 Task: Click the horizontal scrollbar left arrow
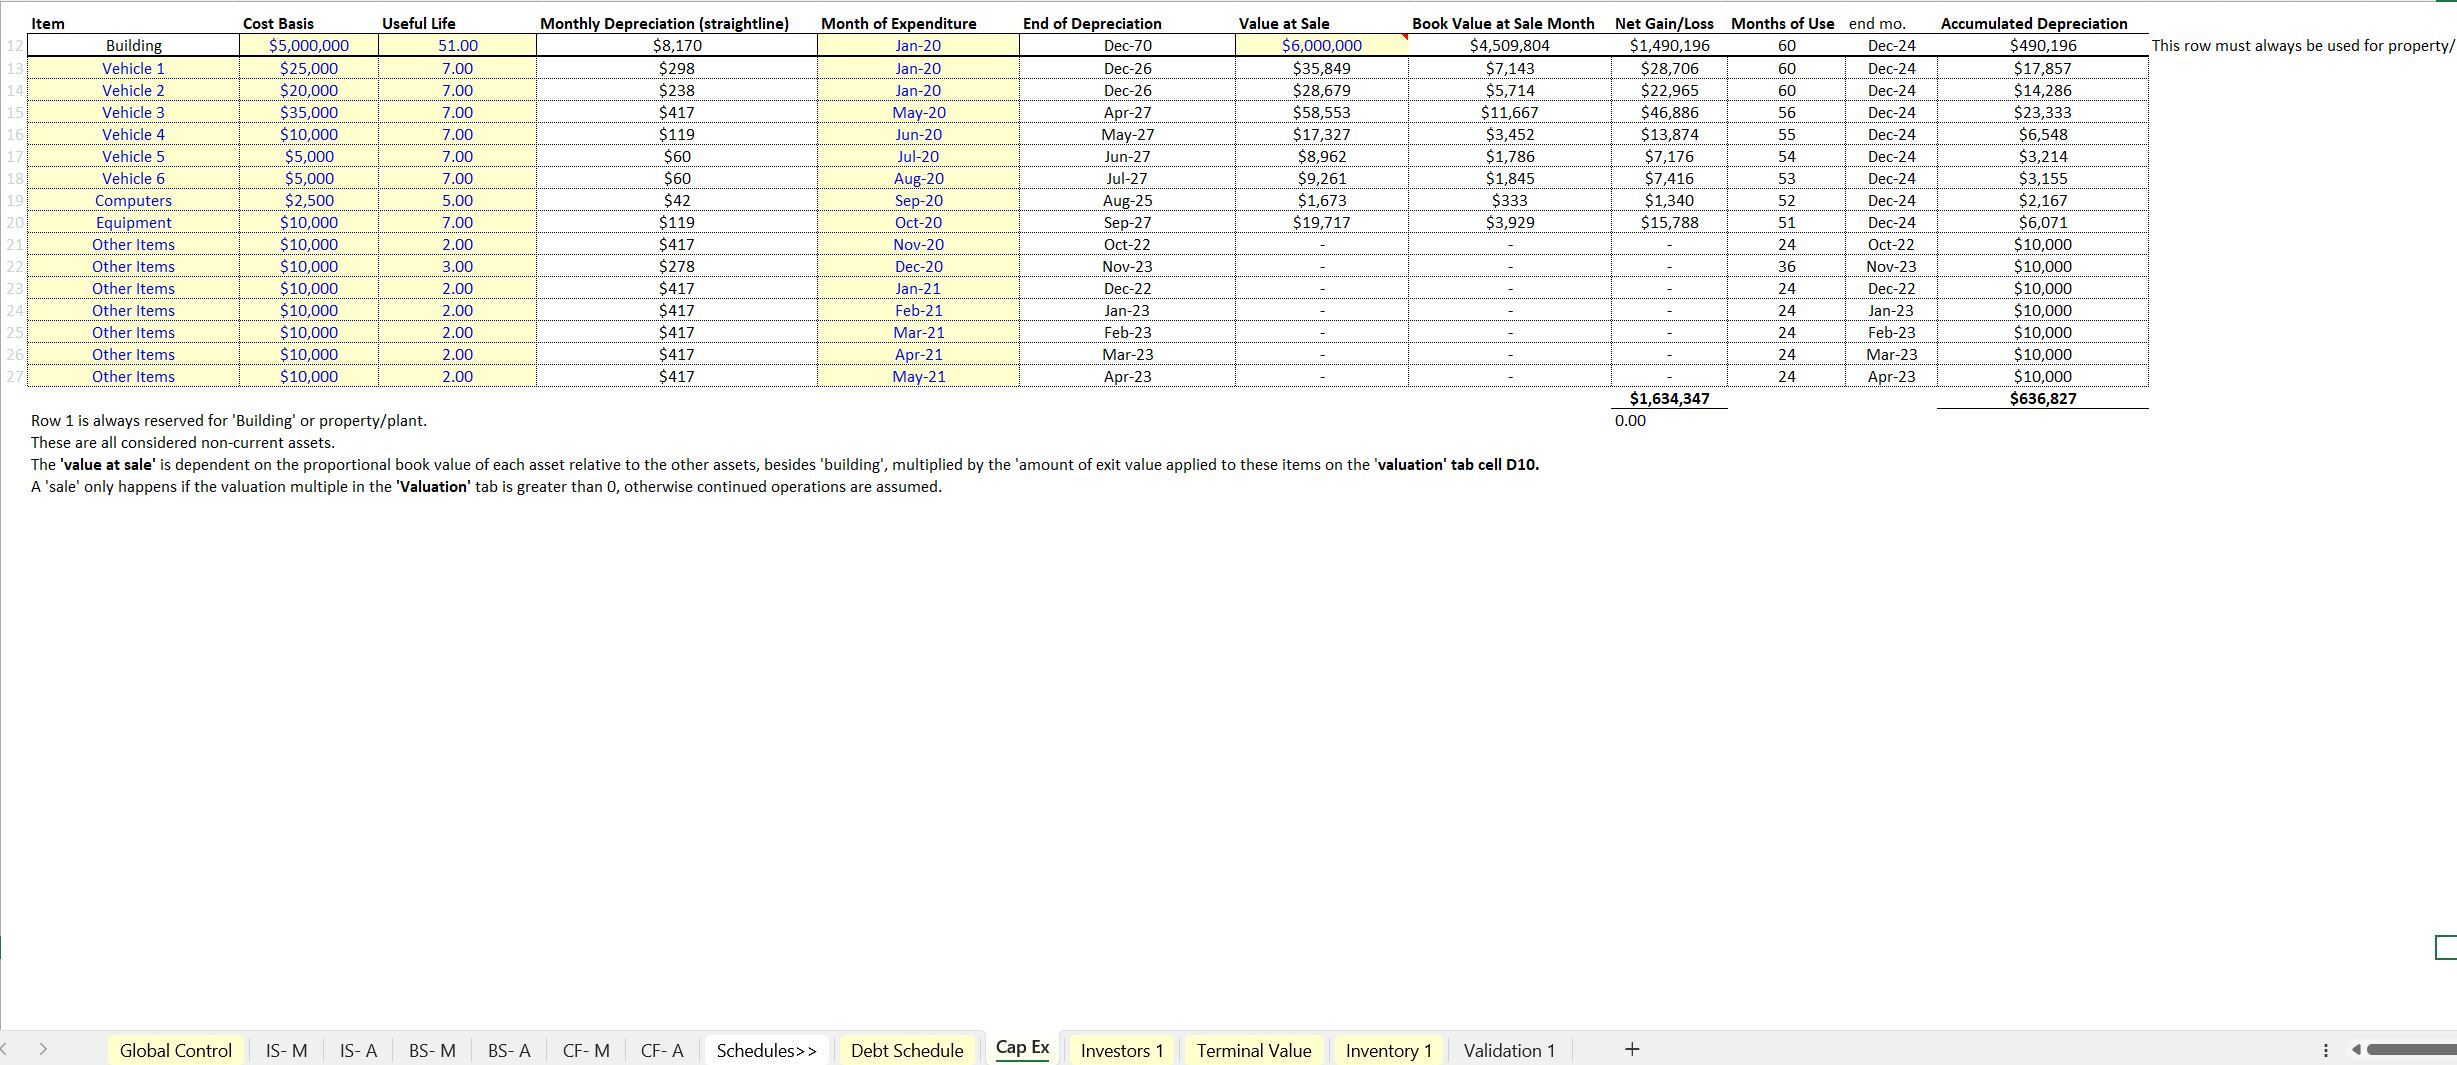point(2356,1050)
